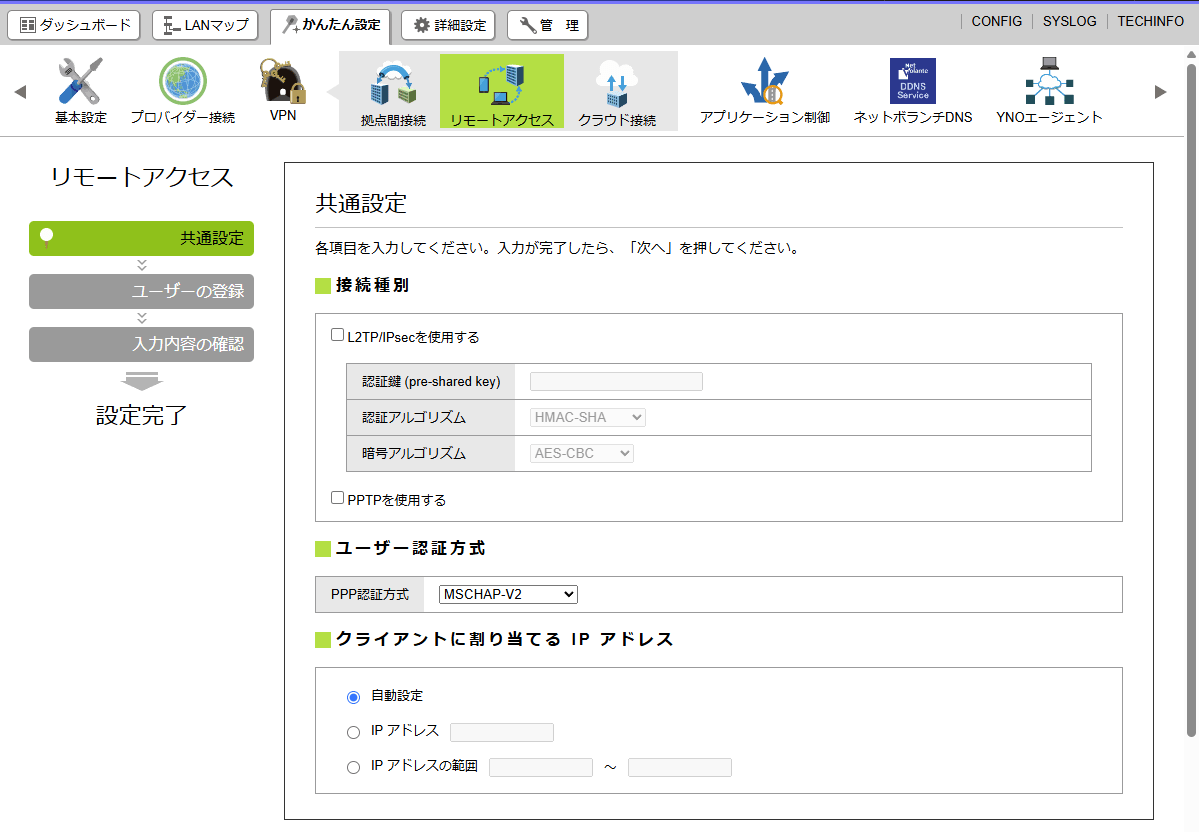Select the 入力内容の確認 step in sidebar
The image size is (1199, 832).
(x=141, y=344)
